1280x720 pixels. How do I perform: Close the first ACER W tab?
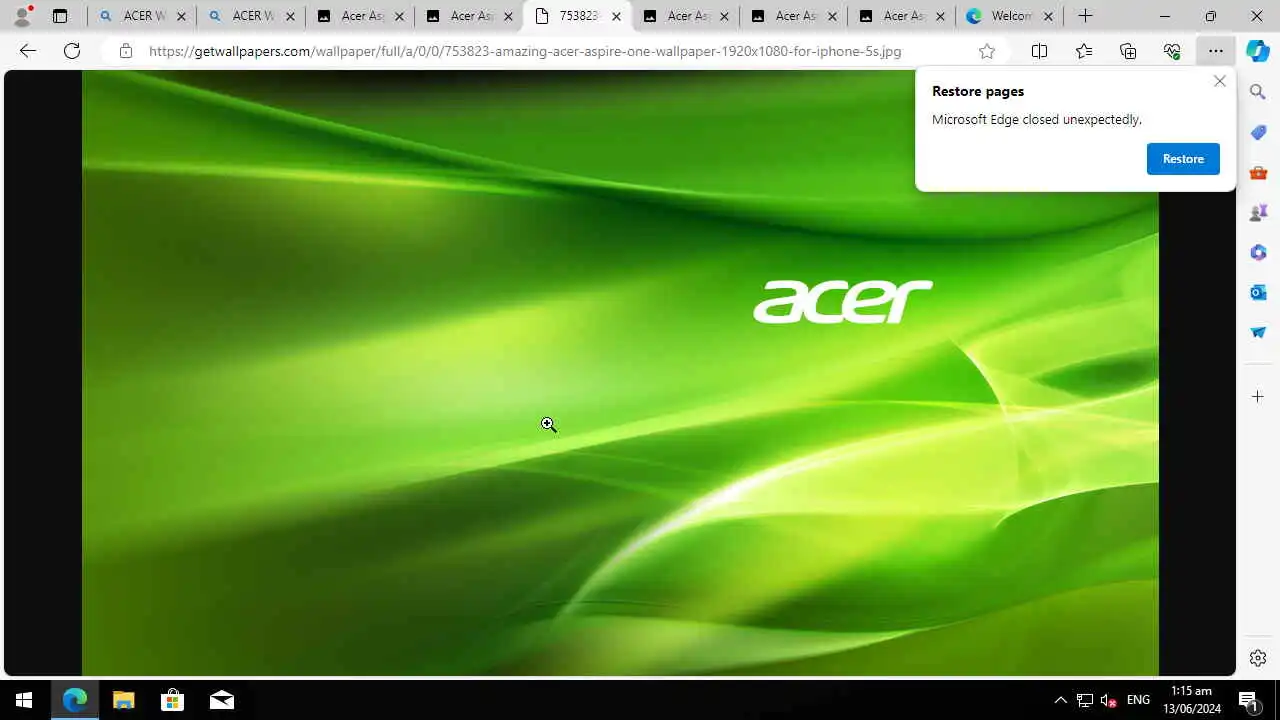tap(182, 16)
